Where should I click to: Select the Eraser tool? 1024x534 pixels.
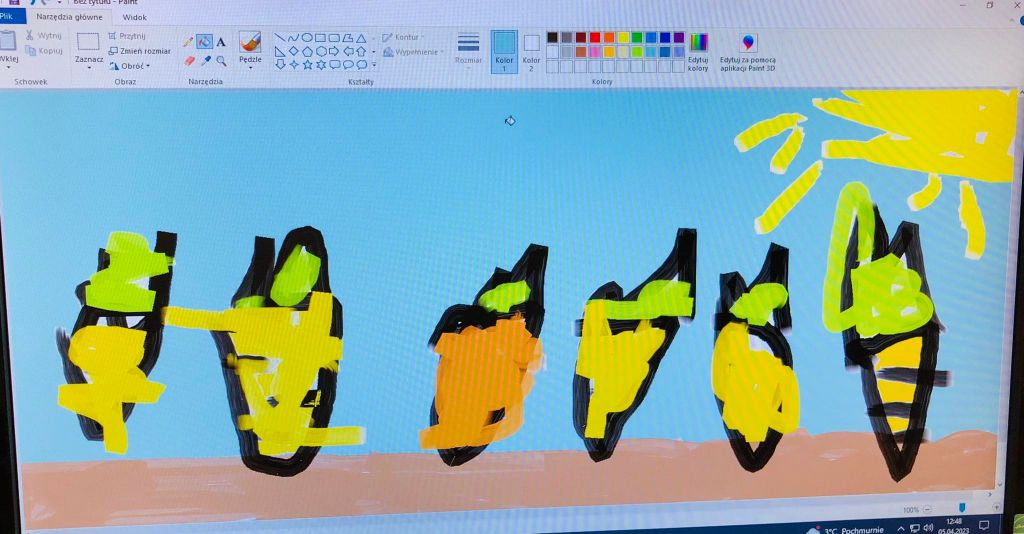[189, 61]
